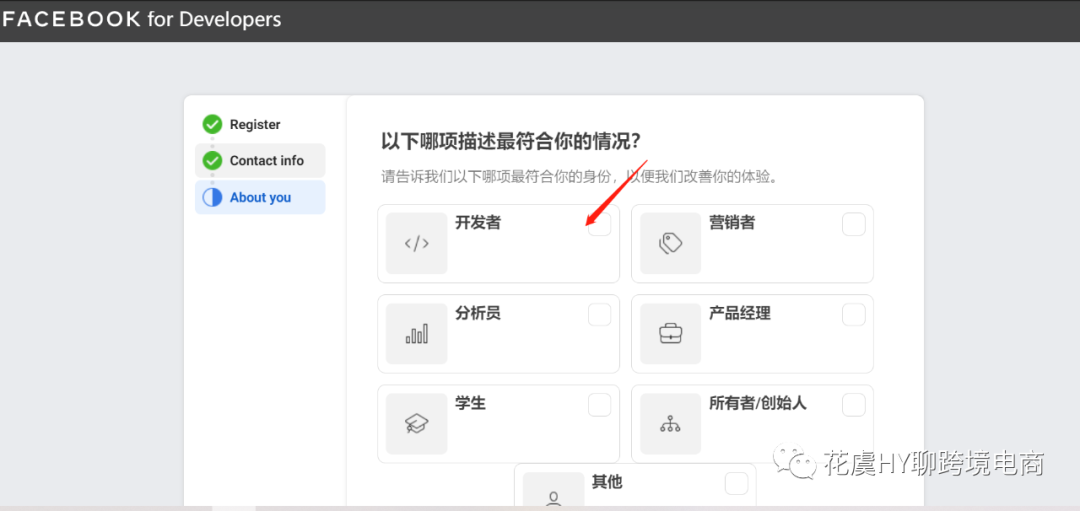
Task: Click the 其他 label text
Action: pyautogui.click(x=607, y=482)
